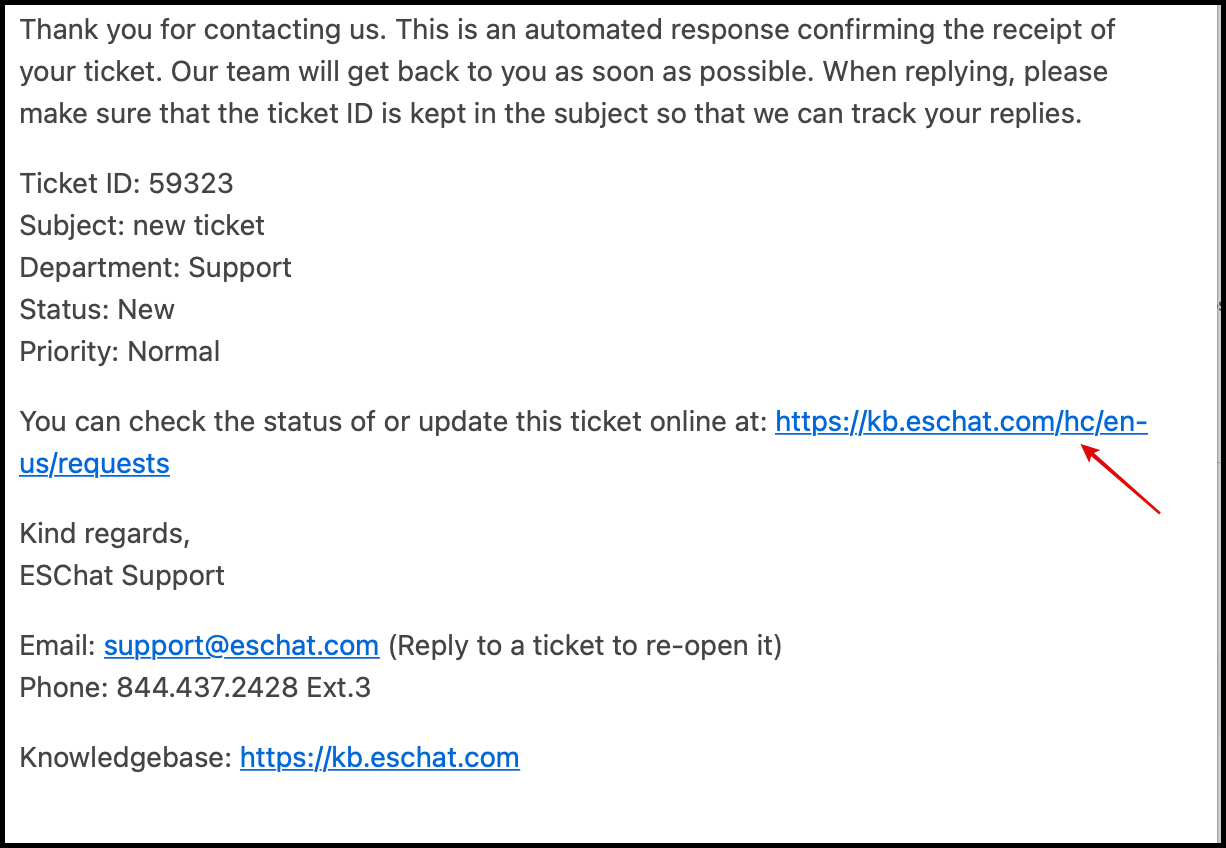Viewport: 1226px width, 848px height.
Task: Click the 'Status: New' line
Action: pos(97,309)
